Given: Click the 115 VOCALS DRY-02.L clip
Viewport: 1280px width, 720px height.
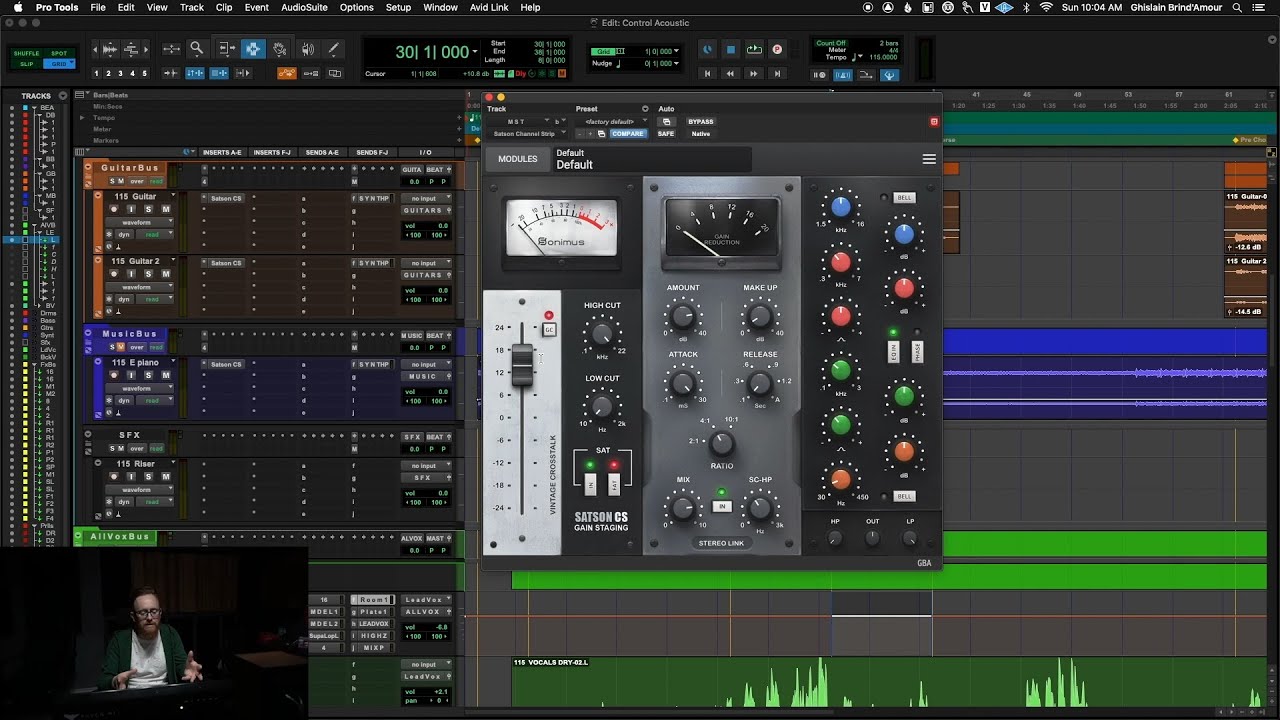Looking at the screenshot, I should (x=890, y=683).
